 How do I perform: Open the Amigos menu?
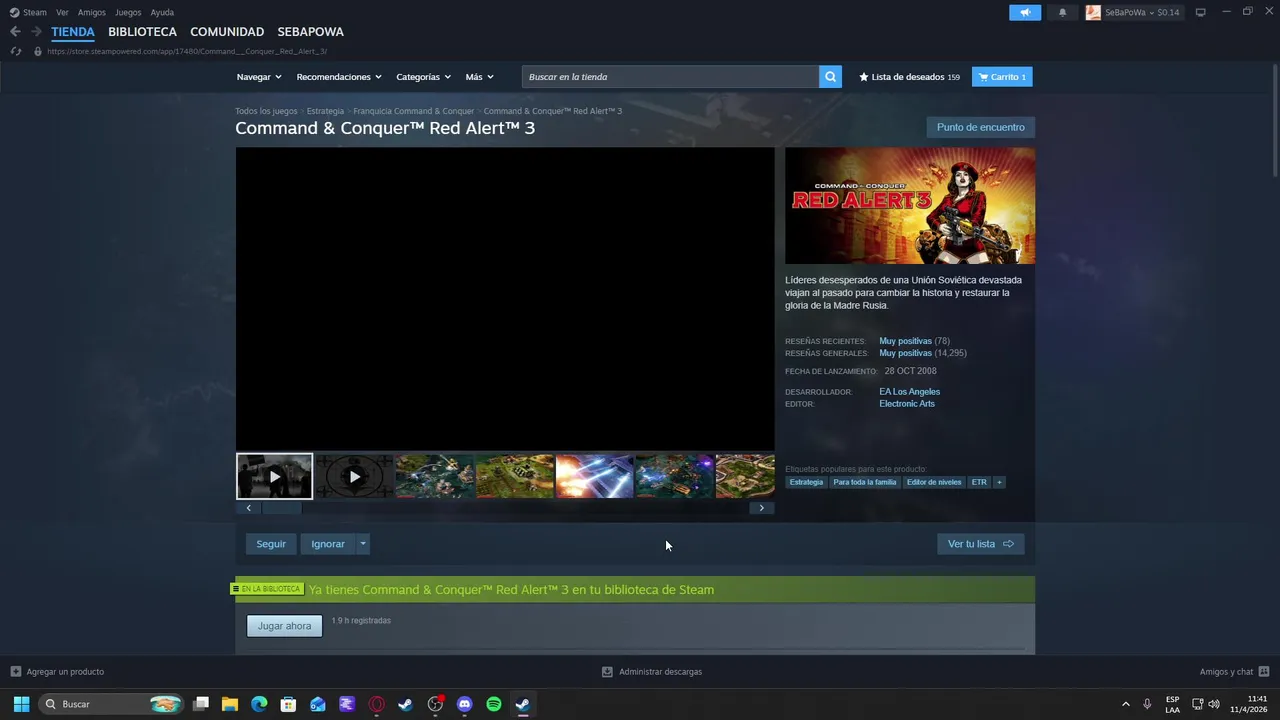92,12
